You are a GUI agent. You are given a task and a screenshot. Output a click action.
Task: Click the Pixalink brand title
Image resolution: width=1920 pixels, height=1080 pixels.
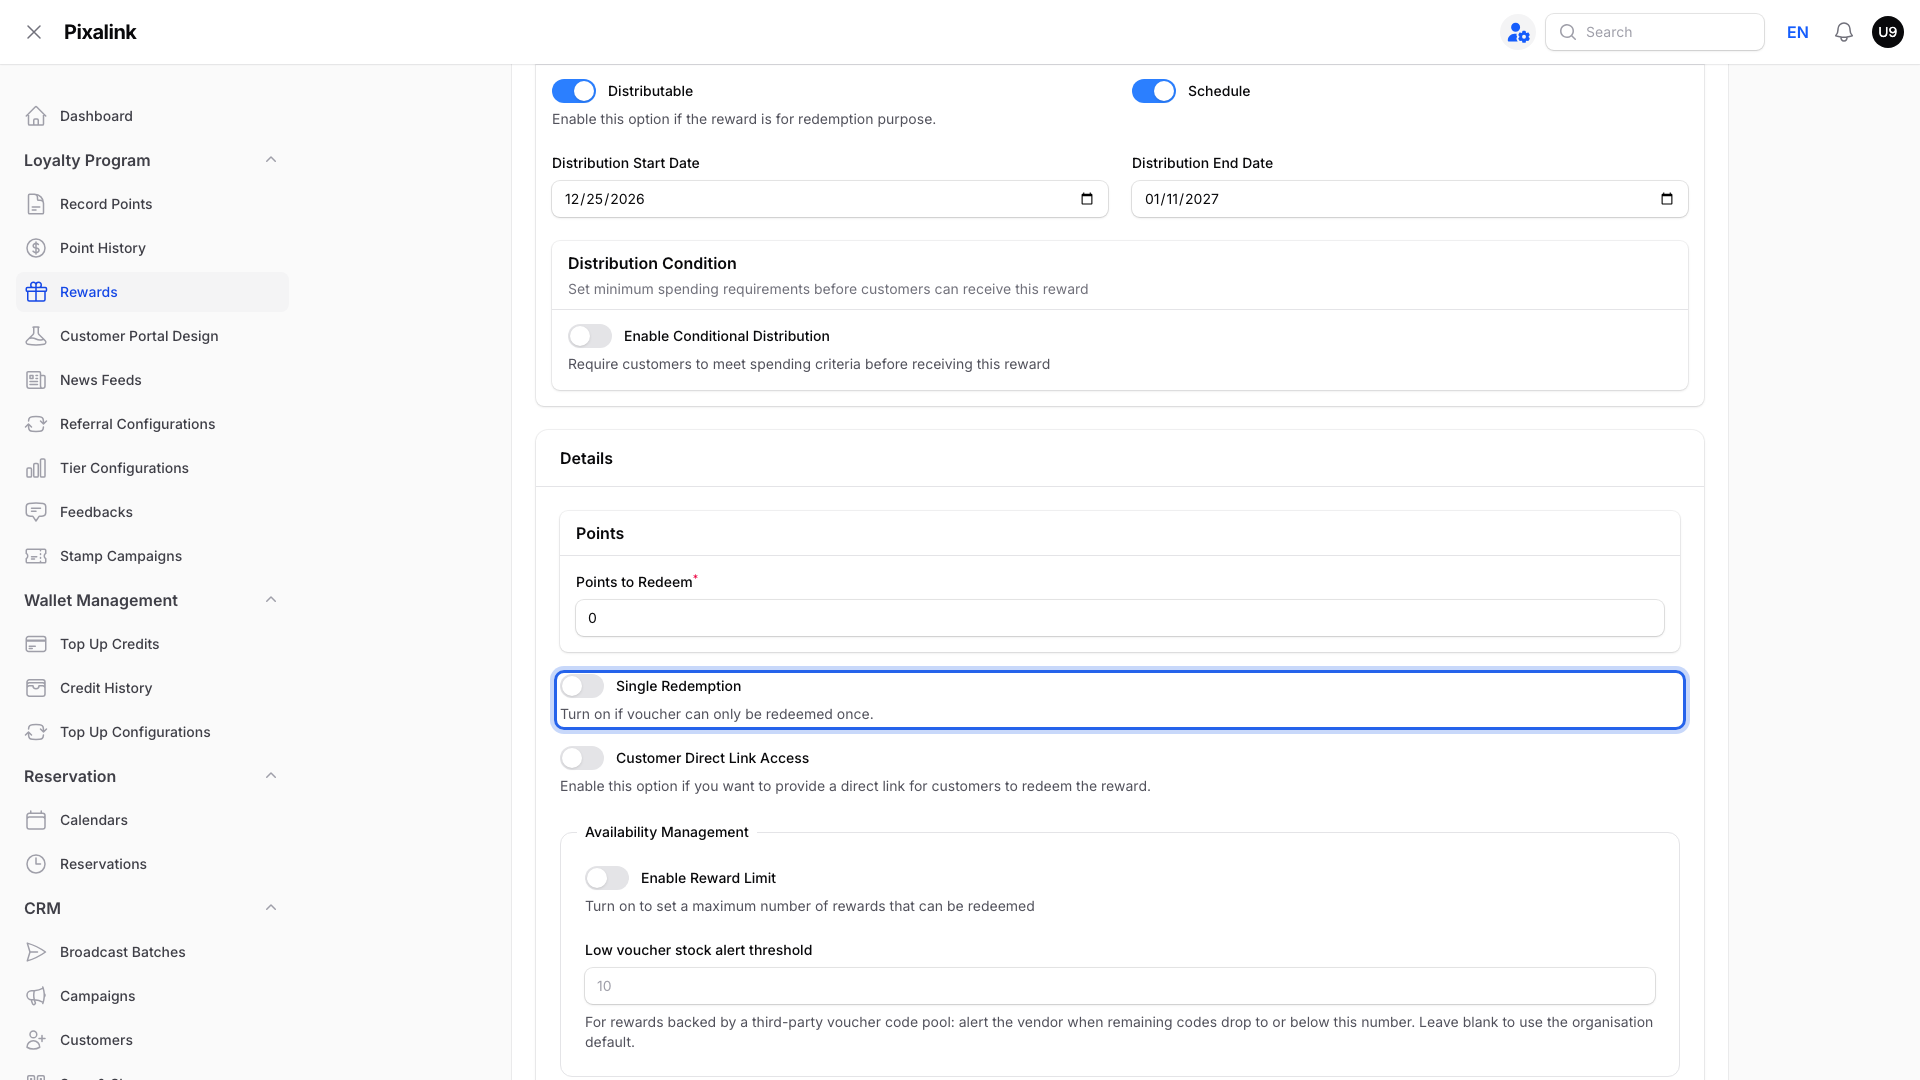tap(100, 32)
